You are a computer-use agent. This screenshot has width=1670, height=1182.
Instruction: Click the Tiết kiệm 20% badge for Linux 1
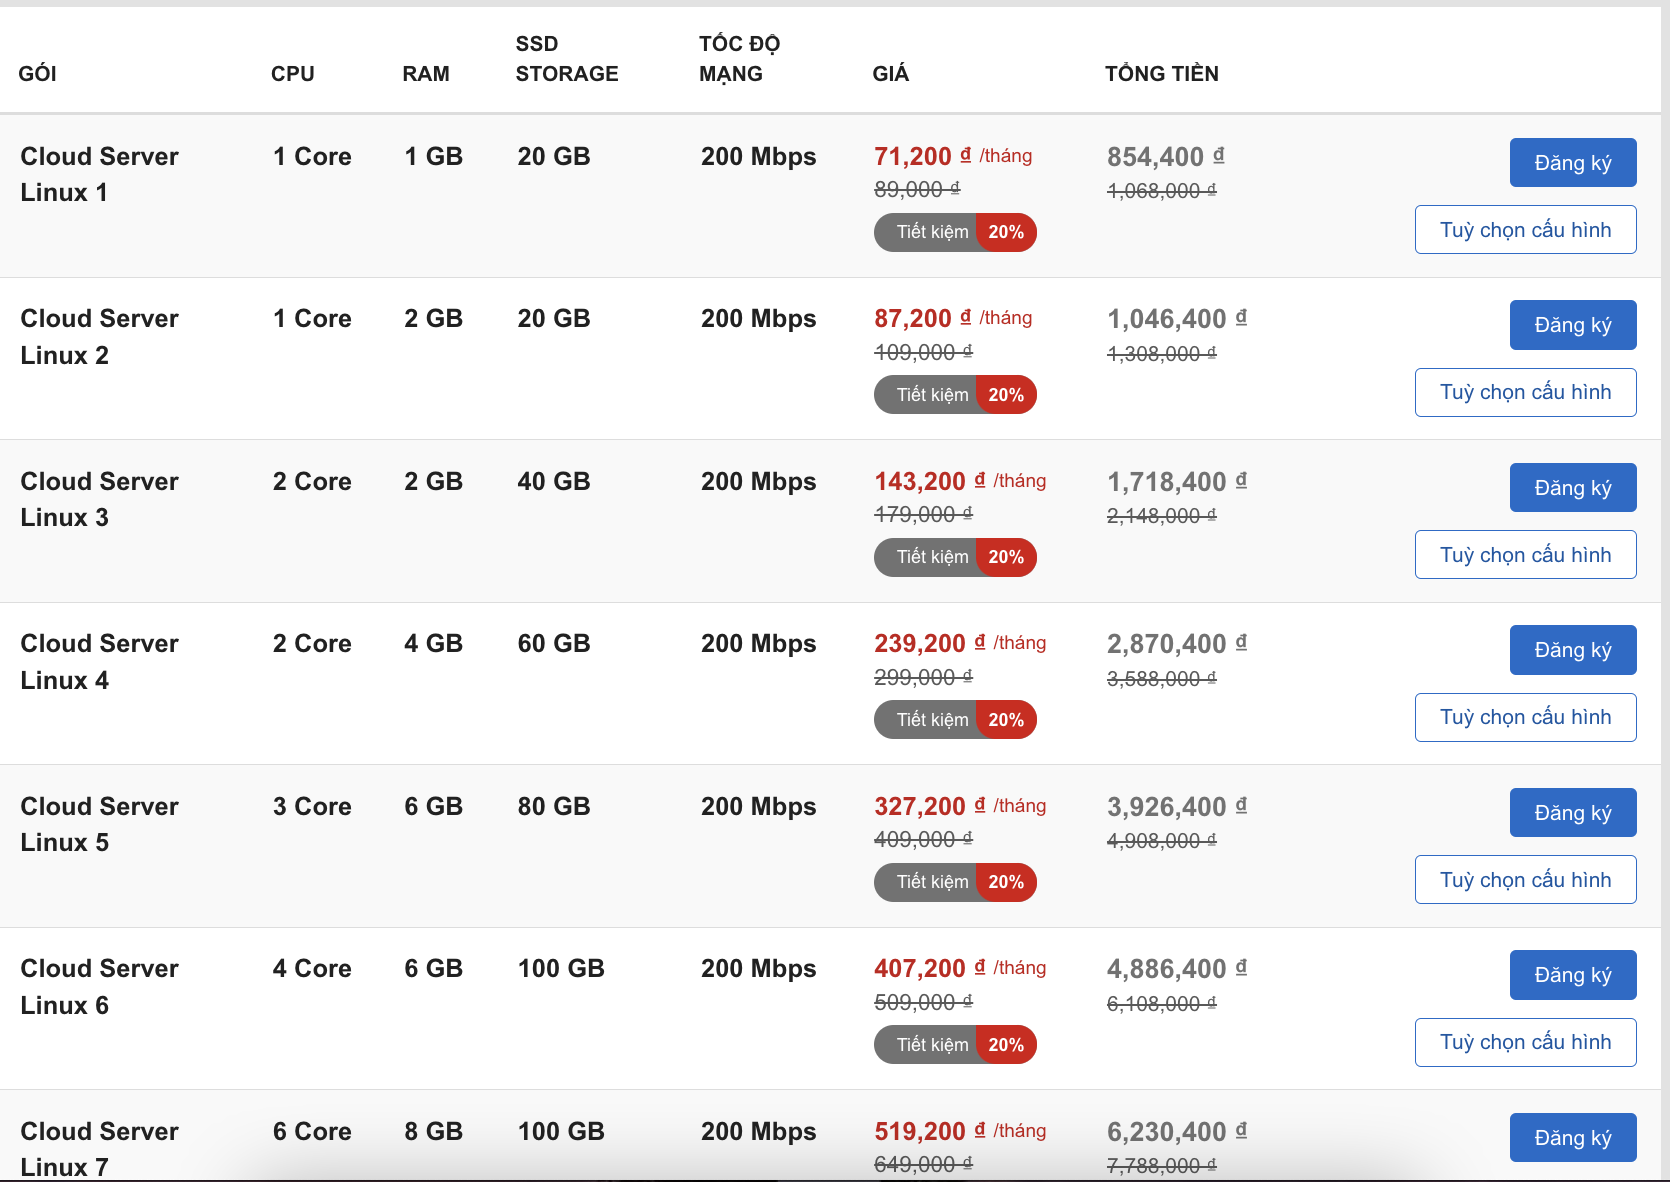(x=955, y=232)
